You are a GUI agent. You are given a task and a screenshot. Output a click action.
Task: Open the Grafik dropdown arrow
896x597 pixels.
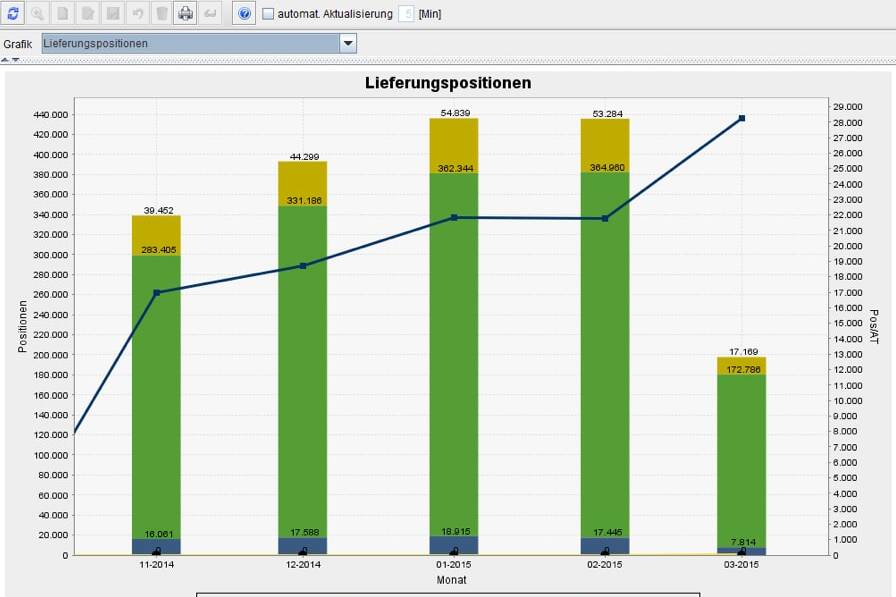(x=348, y=43)
